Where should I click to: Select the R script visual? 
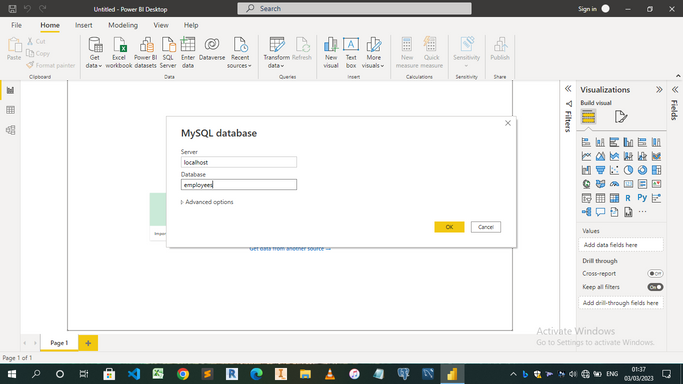point(628,198)
